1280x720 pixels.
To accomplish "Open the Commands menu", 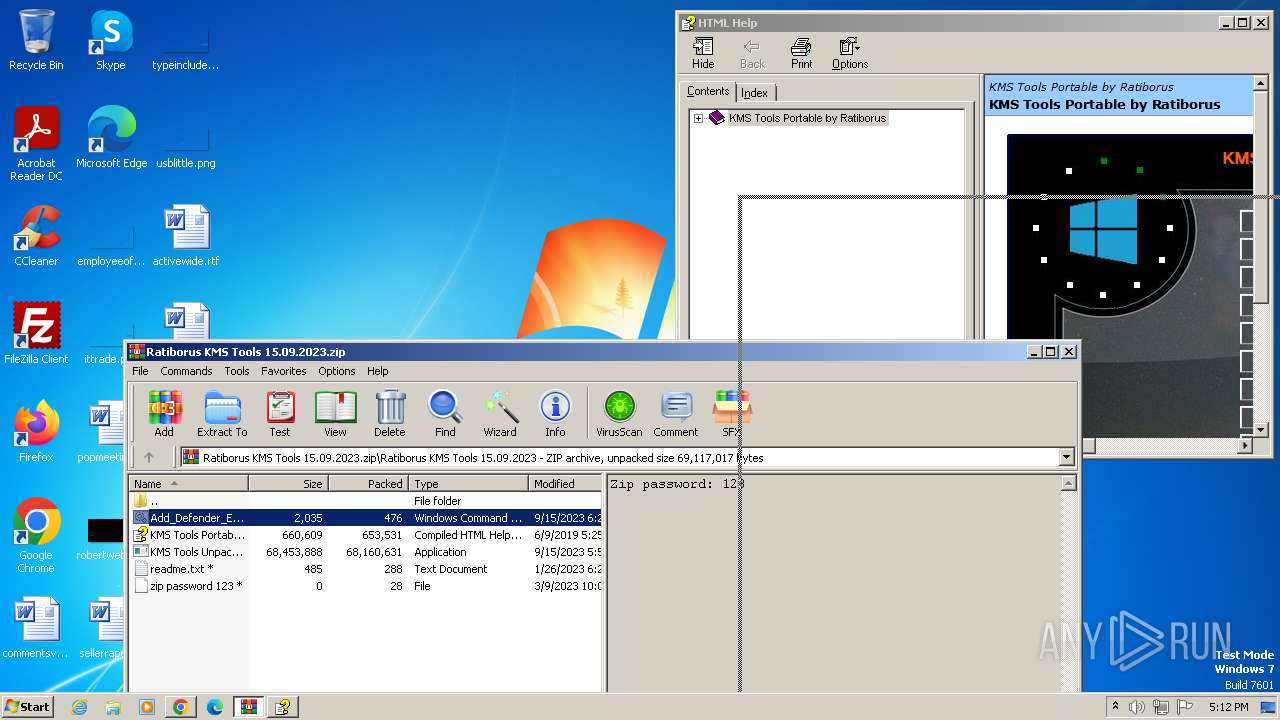I will click(x=186, y=371).
